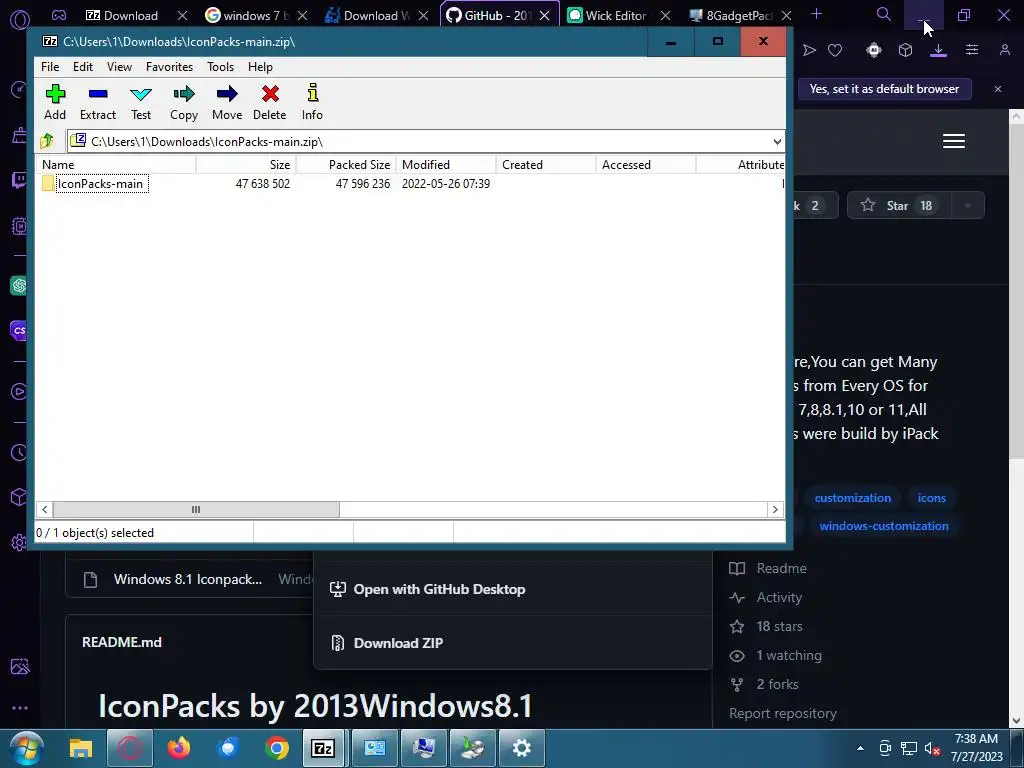Open the Opera main menu logo
Viewport: 1024px width, 768px height.
pos(20,20)
